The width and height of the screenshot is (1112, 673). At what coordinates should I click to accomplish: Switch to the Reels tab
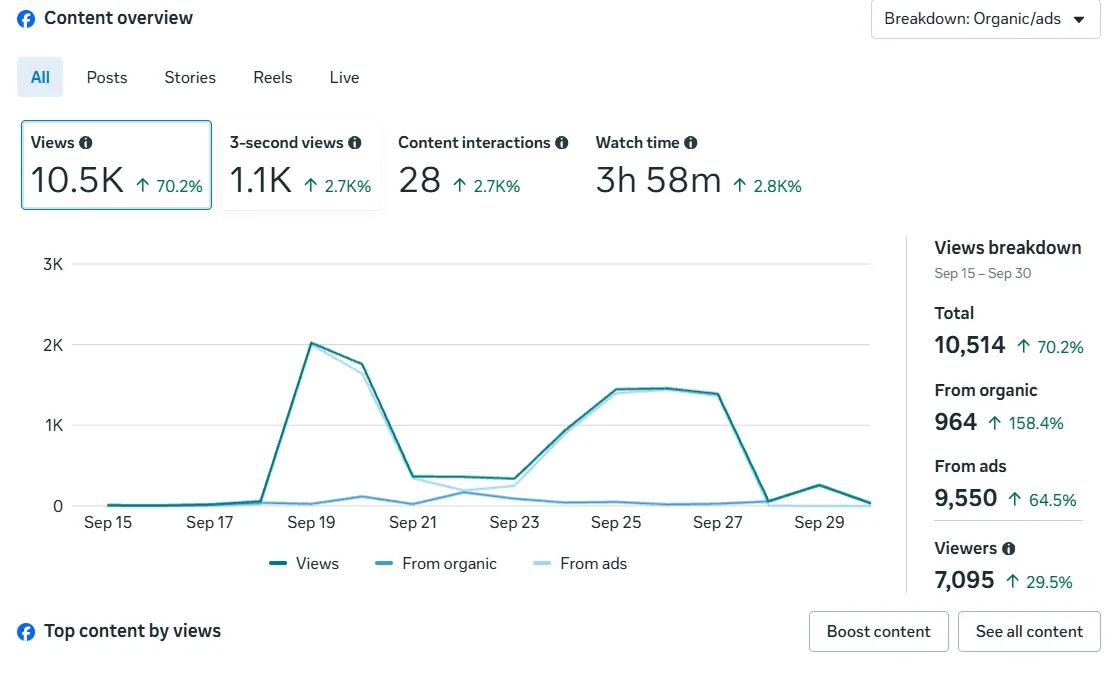273,77
